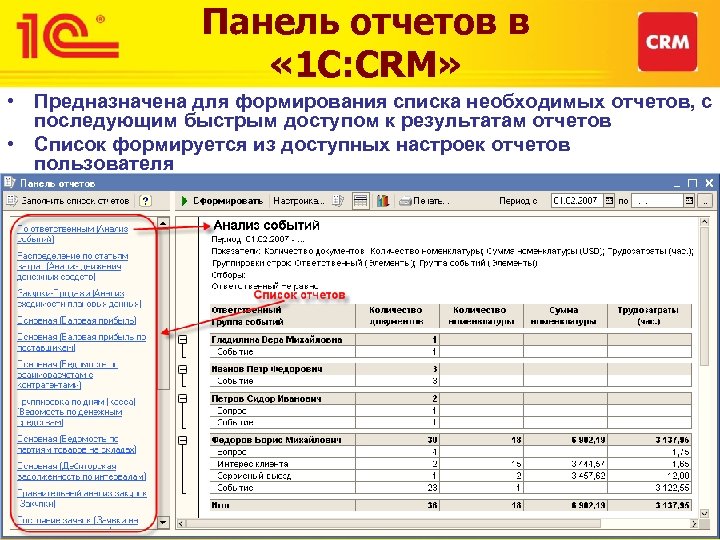Select cell Федоров Борис Михайлович
The image size is (720, 540).
[282, 440]
